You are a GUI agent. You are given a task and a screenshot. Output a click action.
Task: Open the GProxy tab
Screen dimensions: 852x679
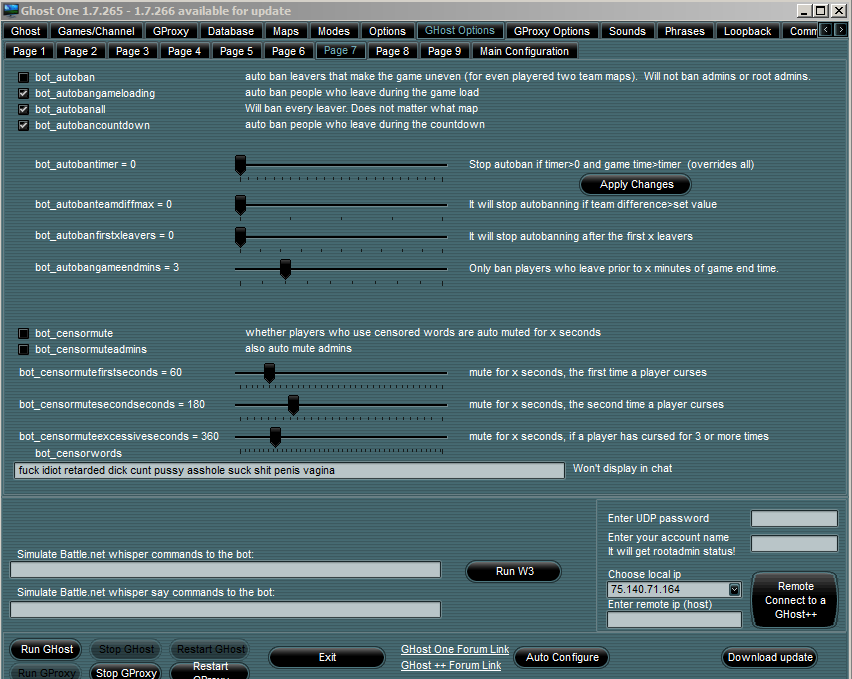pos(171,31)
